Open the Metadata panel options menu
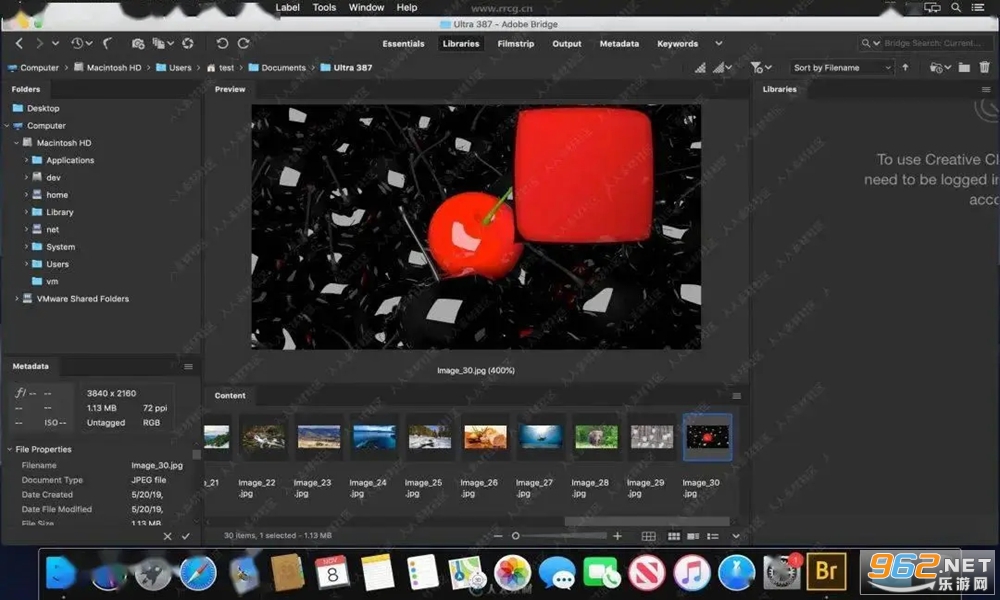This screenshot has width=1000, height=600. tap(188, 367)
